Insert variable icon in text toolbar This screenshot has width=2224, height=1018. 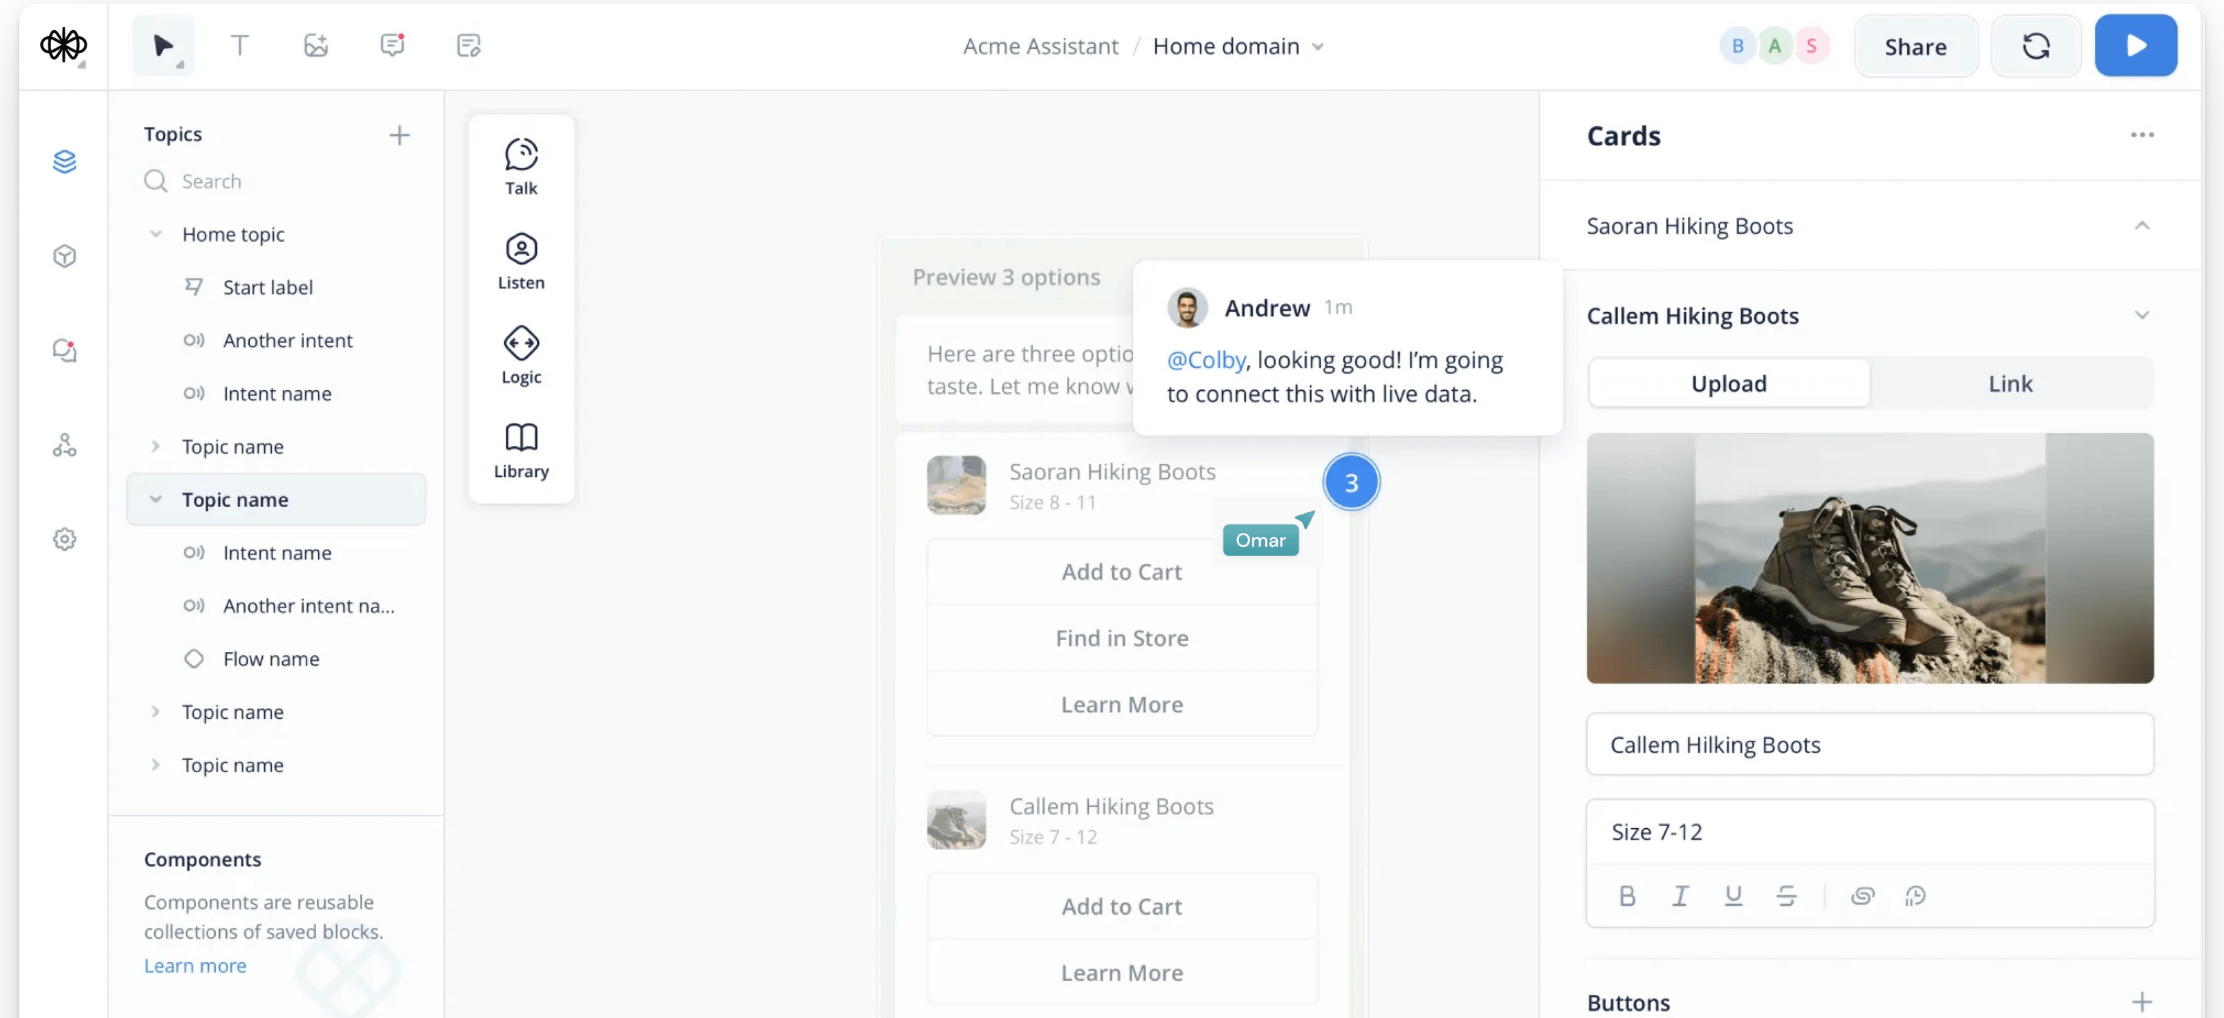point(1915,896)
